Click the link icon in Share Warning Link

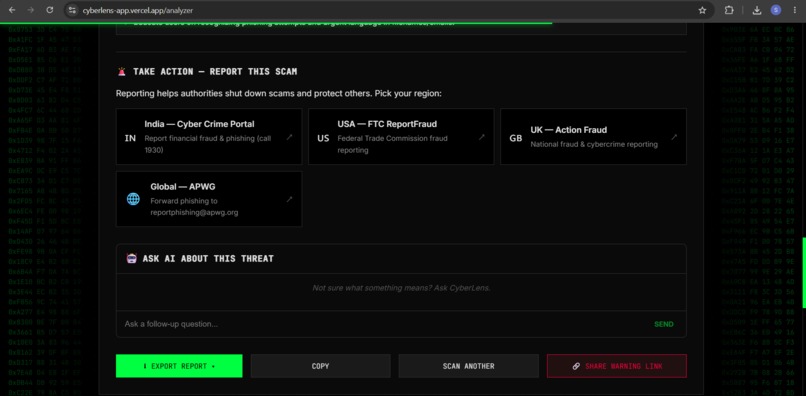[x=576, y=366]
